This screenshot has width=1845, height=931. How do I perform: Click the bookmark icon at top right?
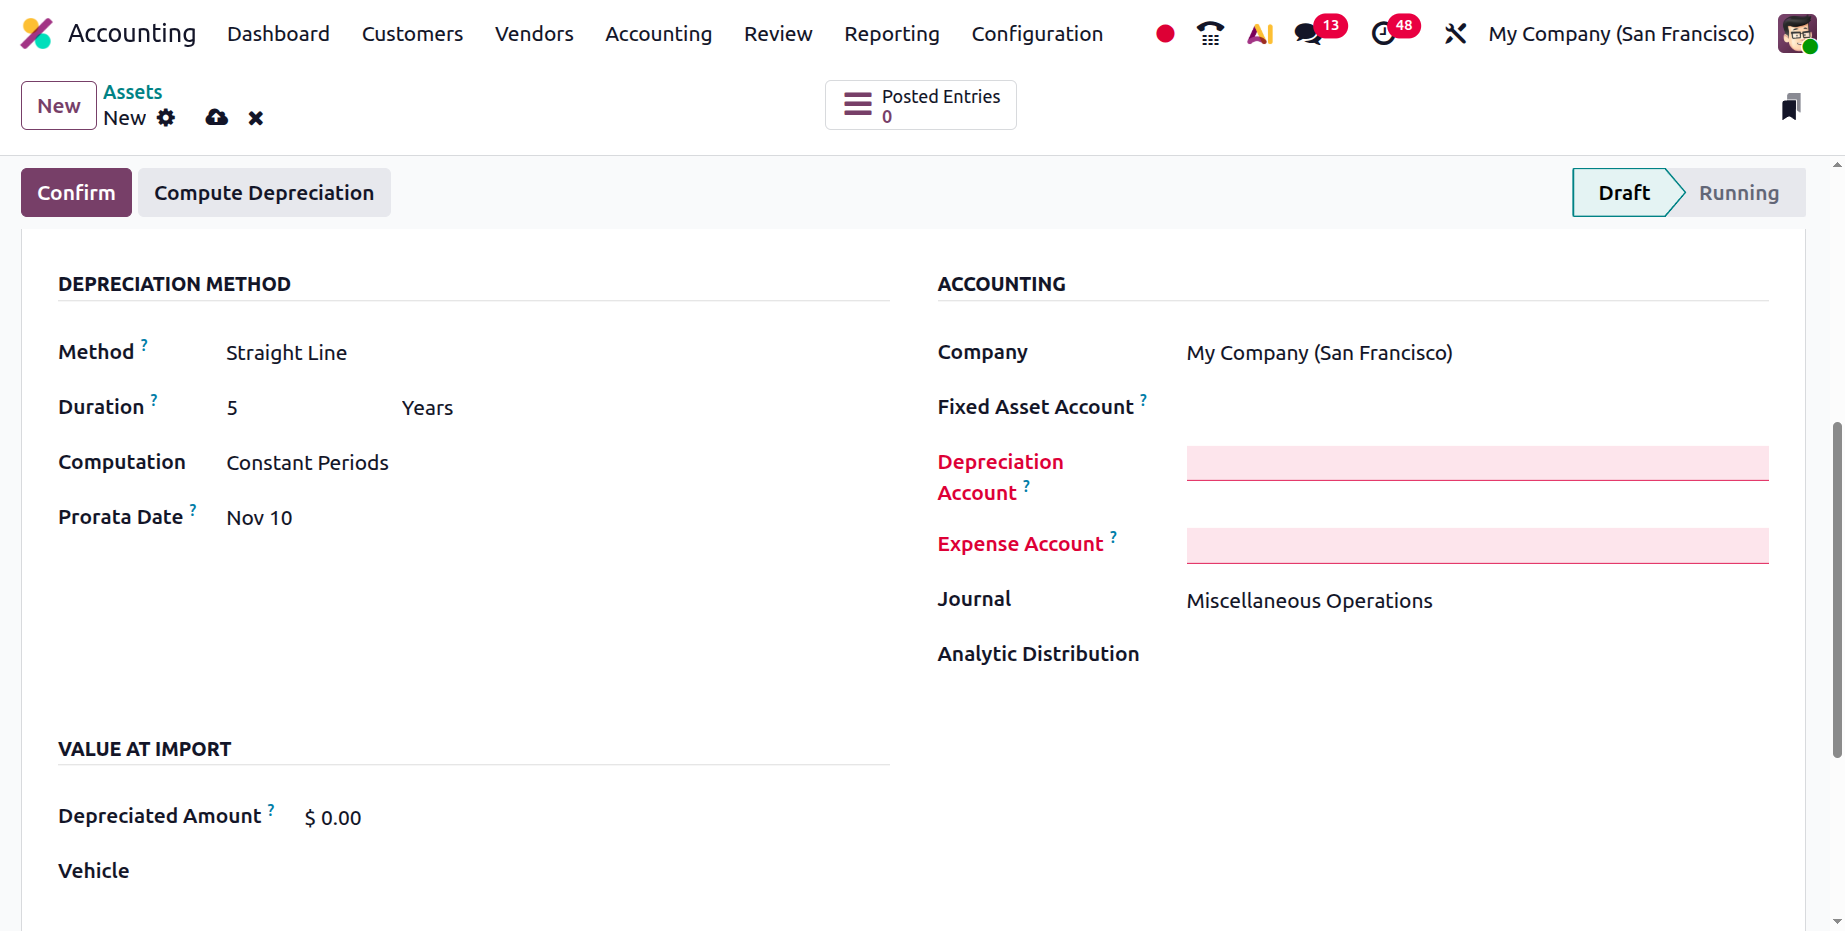(1790, 107)
